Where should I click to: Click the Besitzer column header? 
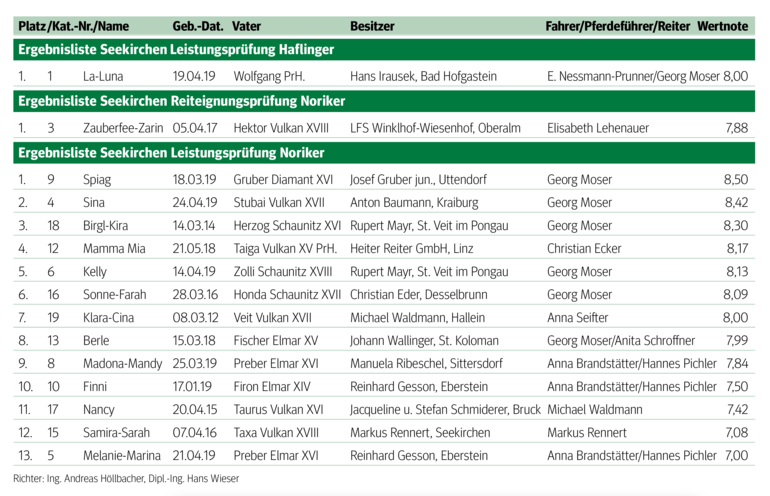tap(371, 23)
